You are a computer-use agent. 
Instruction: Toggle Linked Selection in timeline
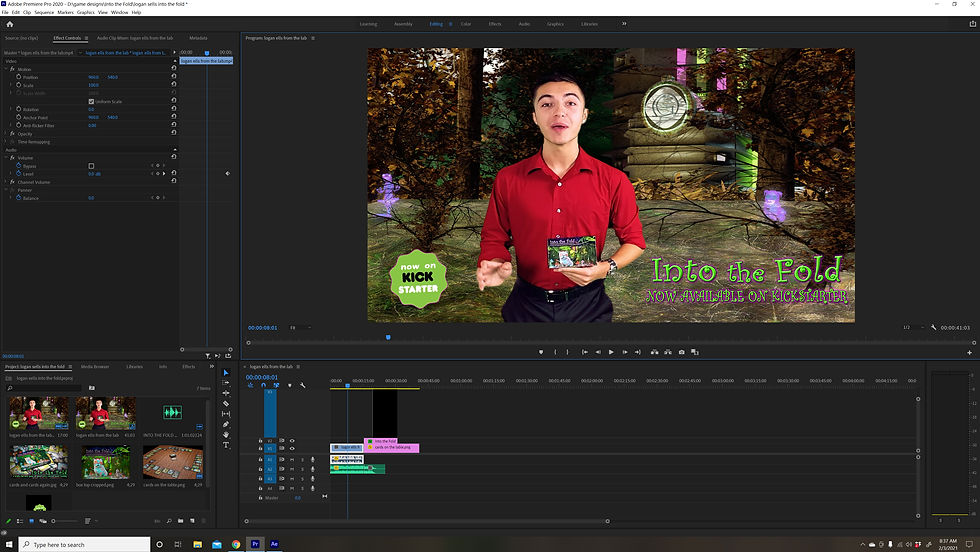(276, 385)
